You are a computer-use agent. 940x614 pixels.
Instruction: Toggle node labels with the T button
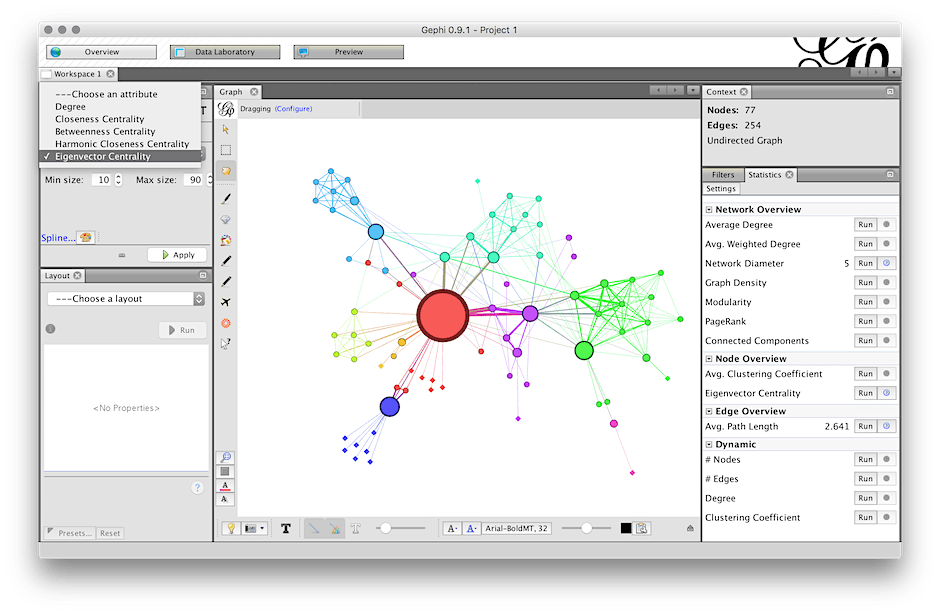pos(286,527)
